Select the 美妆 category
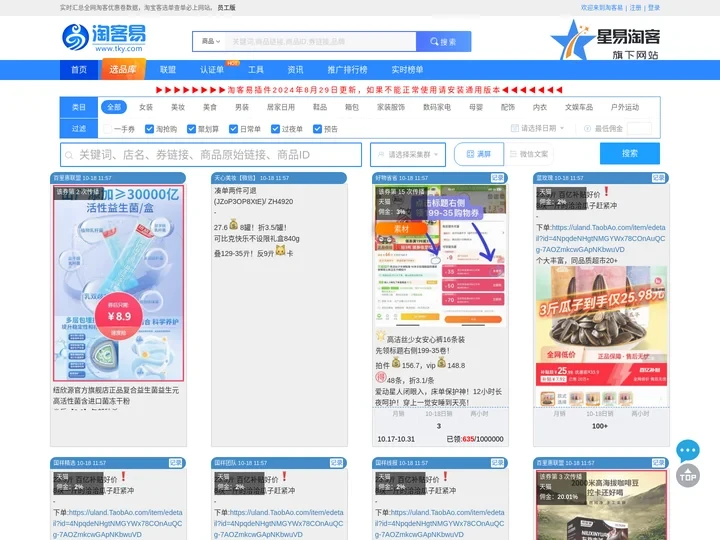The height and width of the screenshot is (540, 720). tap(178, 107)
